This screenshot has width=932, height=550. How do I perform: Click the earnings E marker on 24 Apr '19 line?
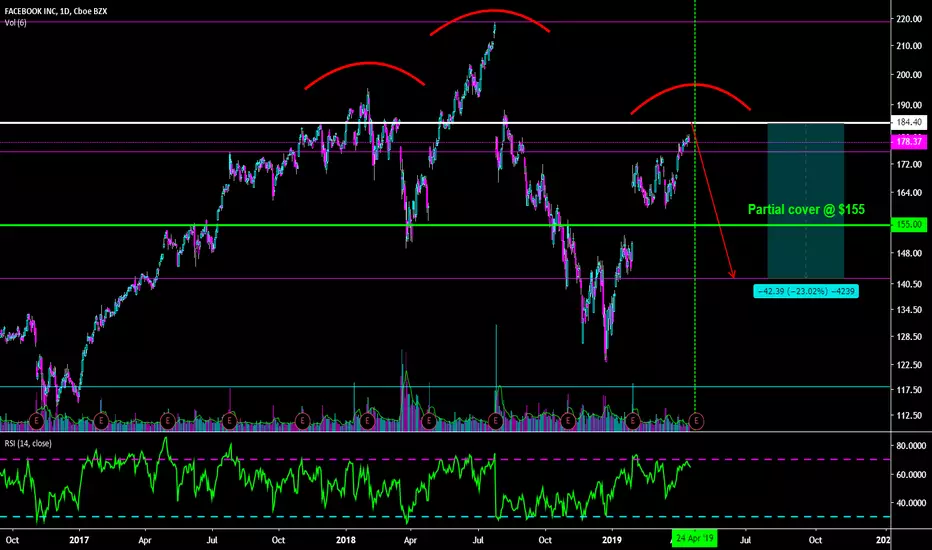click(x=695, y=421)
